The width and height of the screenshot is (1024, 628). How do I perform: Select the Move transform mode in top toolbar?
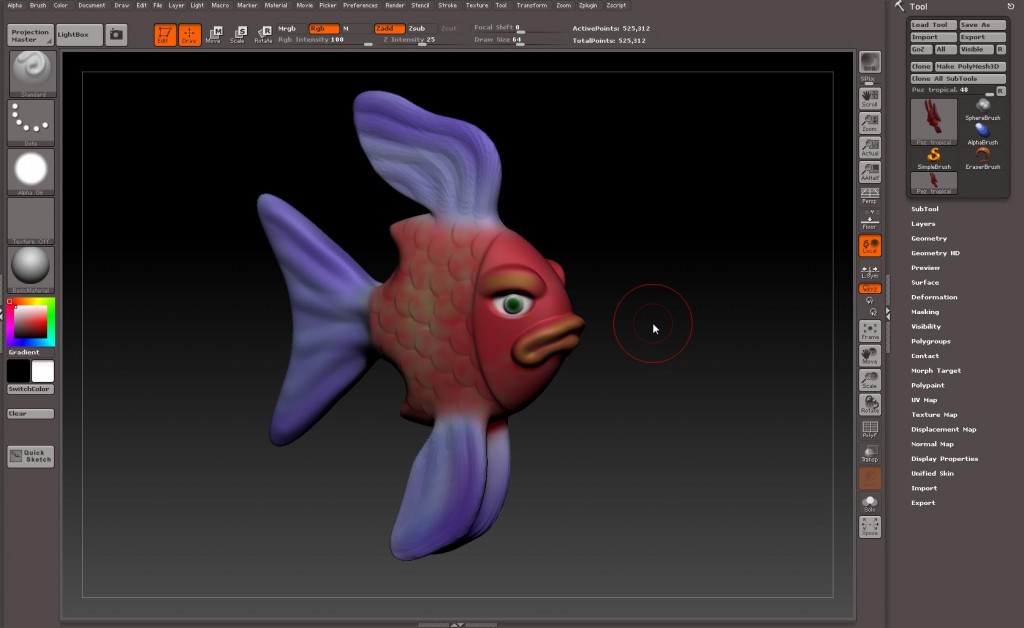214,35
